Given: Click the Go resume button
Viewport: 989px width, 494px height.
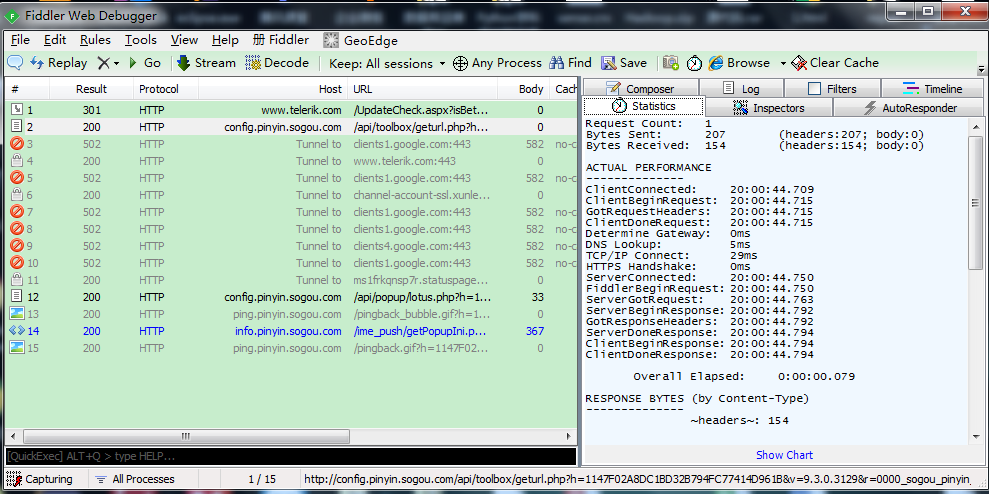Looking at the screenshot, I should click(145, 63).
